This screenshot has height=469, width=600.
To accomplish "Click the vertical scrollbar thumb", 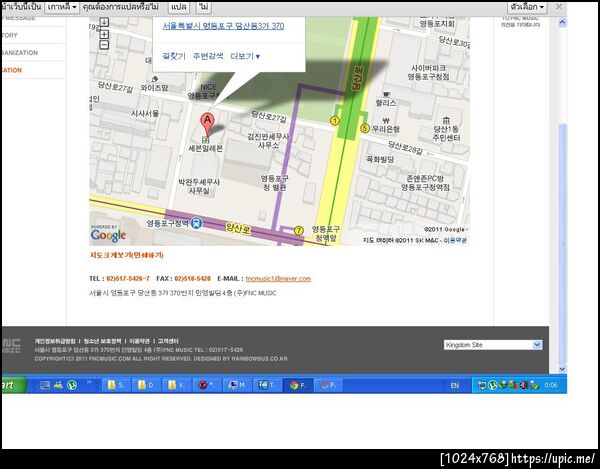I will 562,243.
